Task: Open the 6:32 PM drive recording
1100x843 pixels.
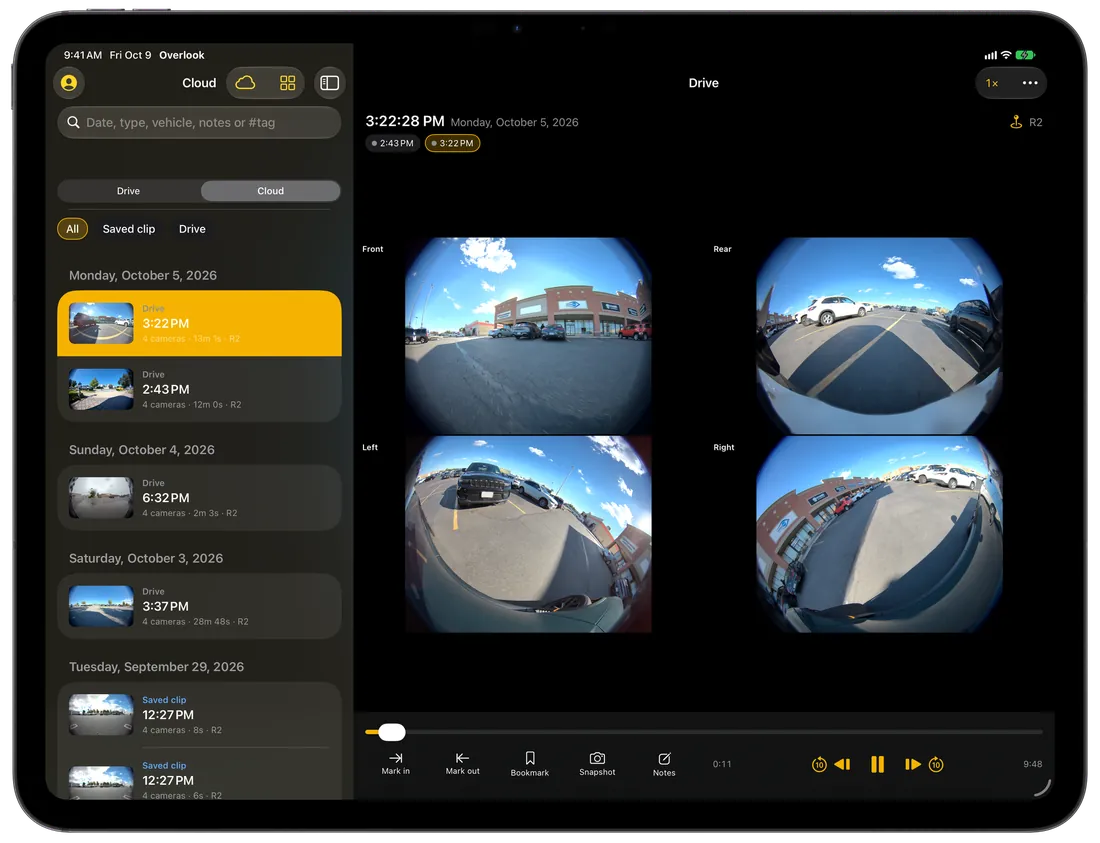Action: [199, 498]
